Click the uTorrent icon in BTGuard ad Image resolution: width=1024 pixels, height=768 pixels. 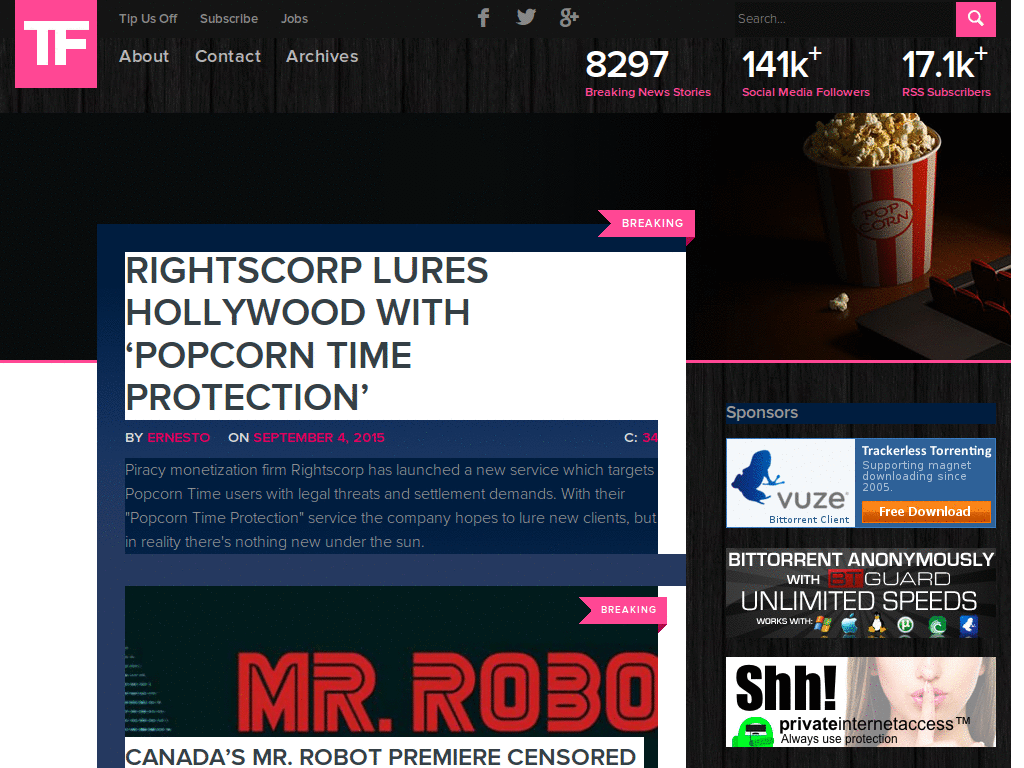coord(905,626)
